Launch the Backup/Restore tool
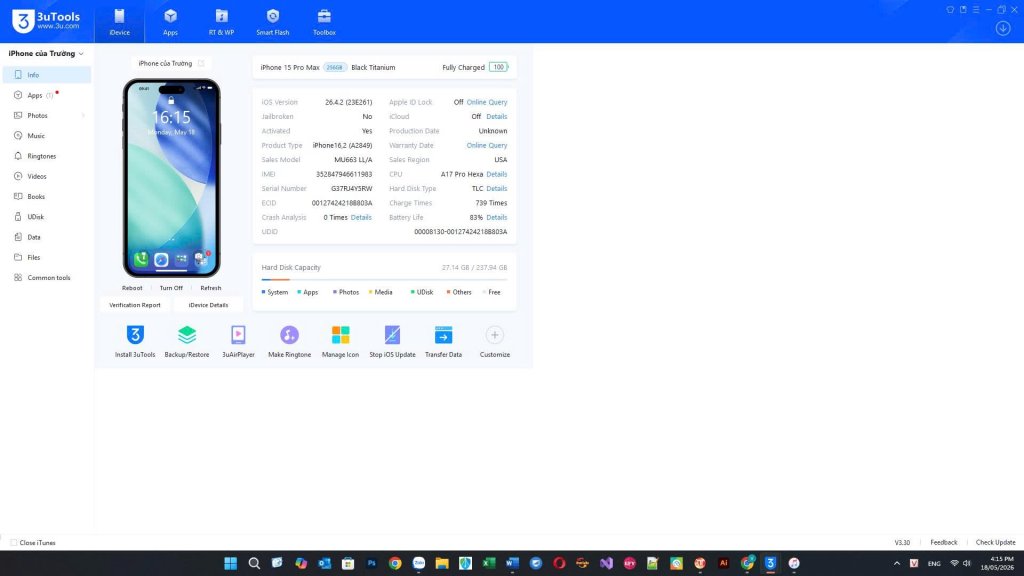This screenshot has width=1024, height=576. click(187, 341)
